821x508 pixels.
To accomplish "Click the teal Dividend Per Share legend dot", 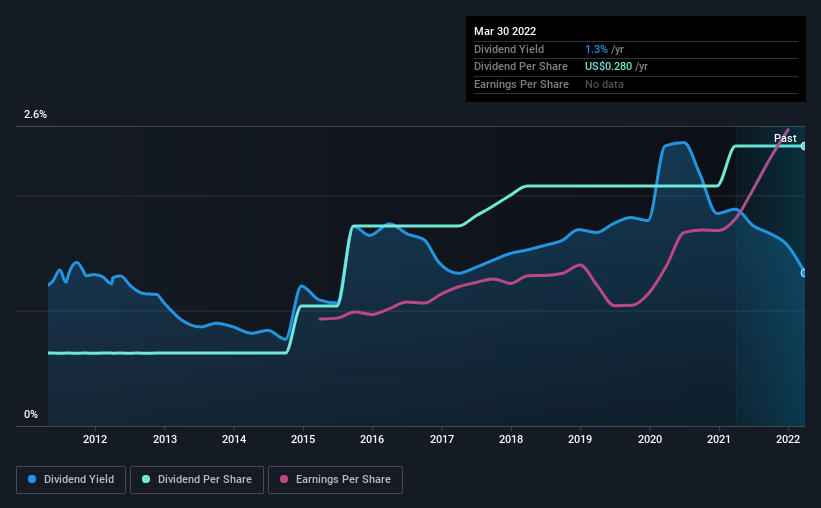I will click(146, 479).
